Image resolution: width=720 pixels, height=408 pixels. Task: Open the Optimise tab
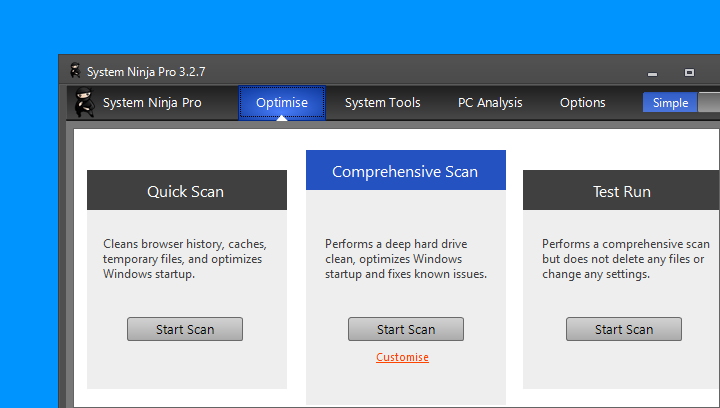(x=282, y=103)
